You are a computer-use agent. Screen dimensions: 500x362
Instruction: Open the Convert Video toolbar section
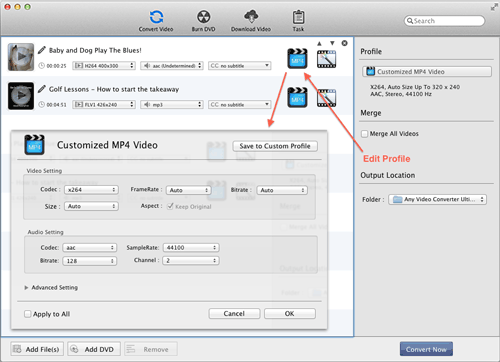pyautogui.click(x=156, y=21)
